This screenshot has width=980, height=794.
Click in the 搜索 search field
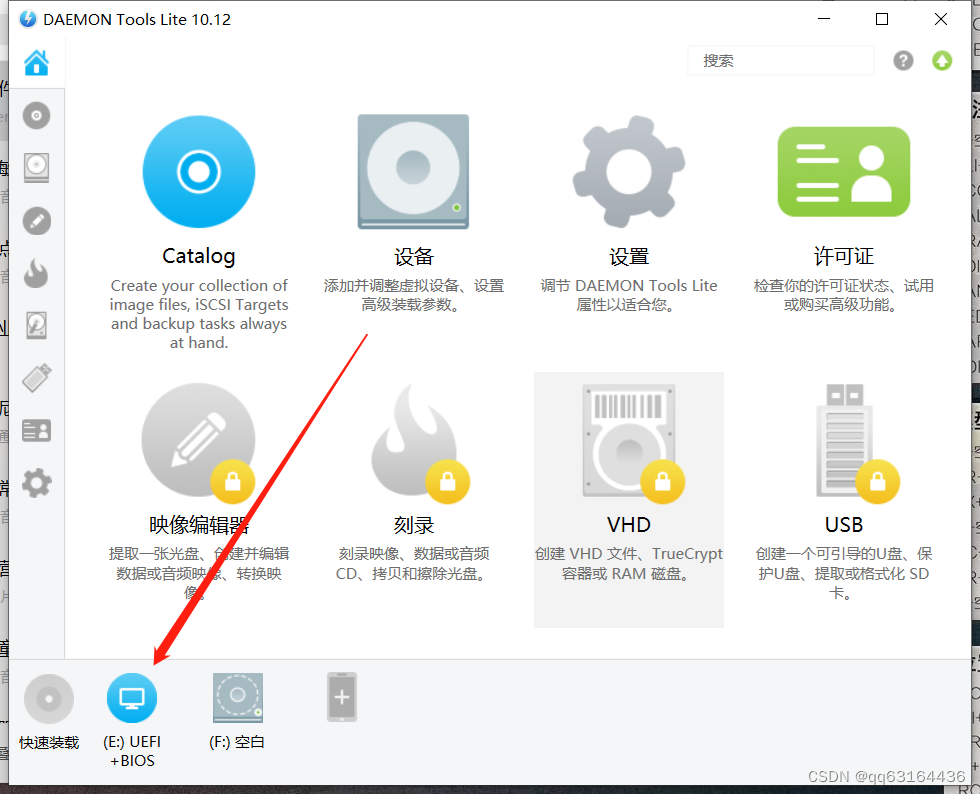point(781,61)
